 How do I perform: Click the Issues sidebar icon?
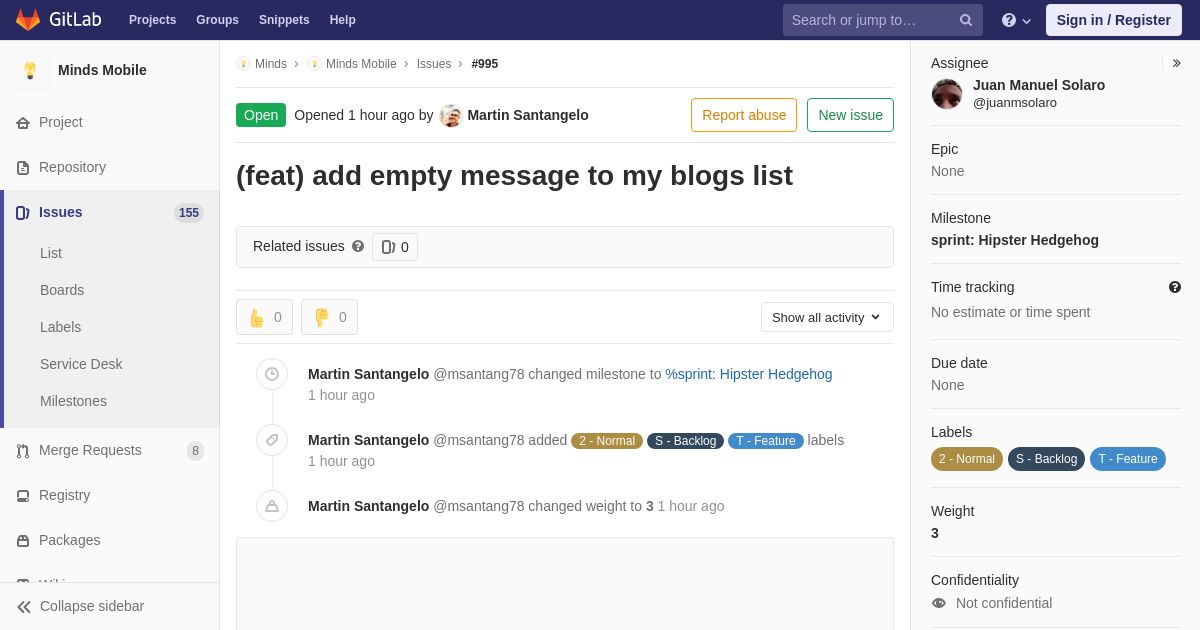(23, 213)
